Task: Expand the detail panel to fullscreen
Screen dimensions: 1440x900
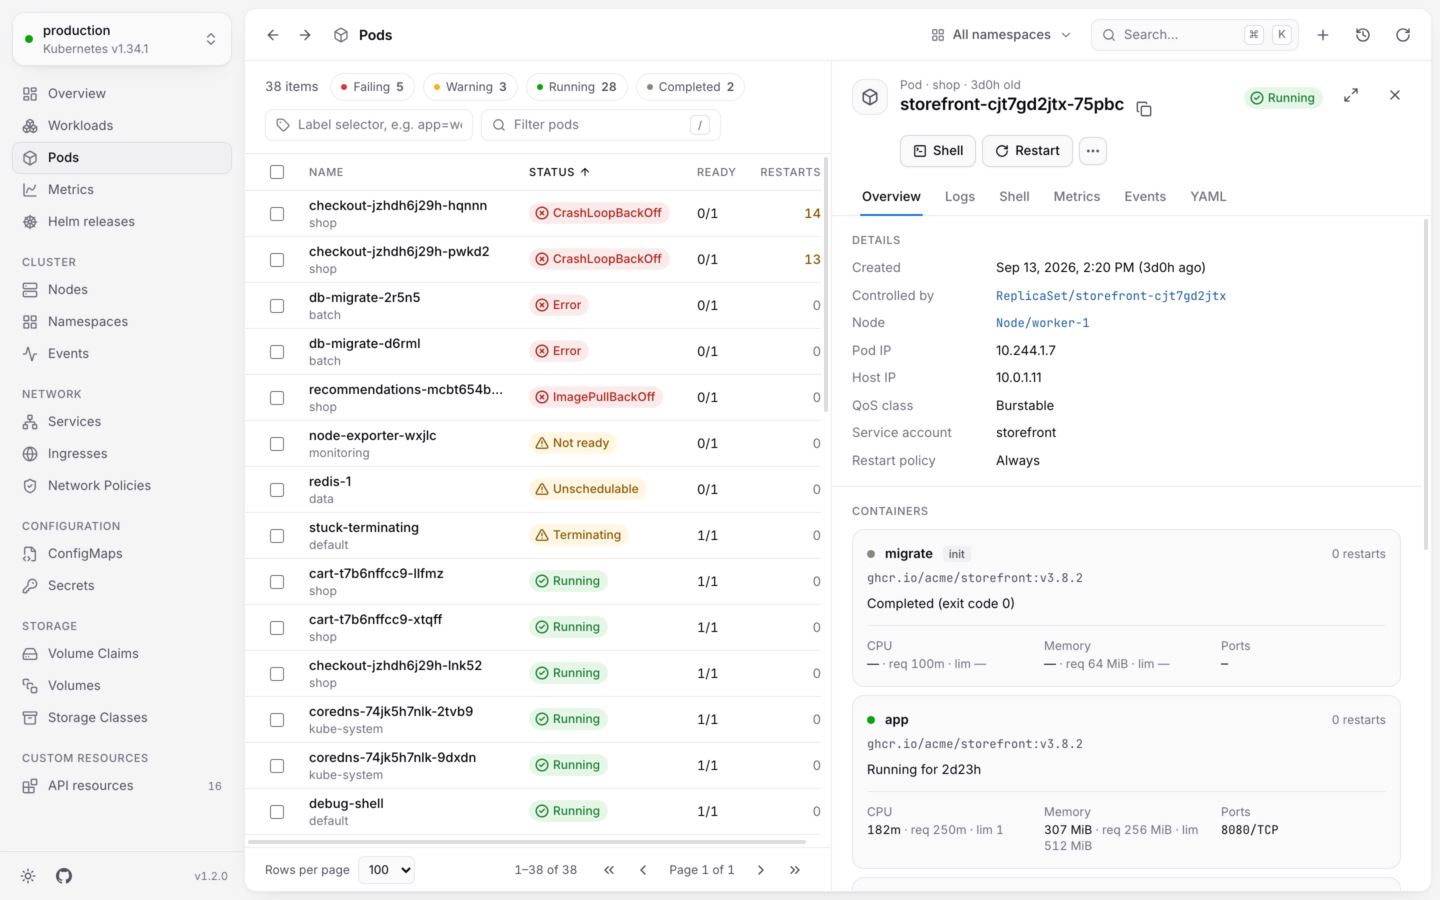Action: [1351, 95]
